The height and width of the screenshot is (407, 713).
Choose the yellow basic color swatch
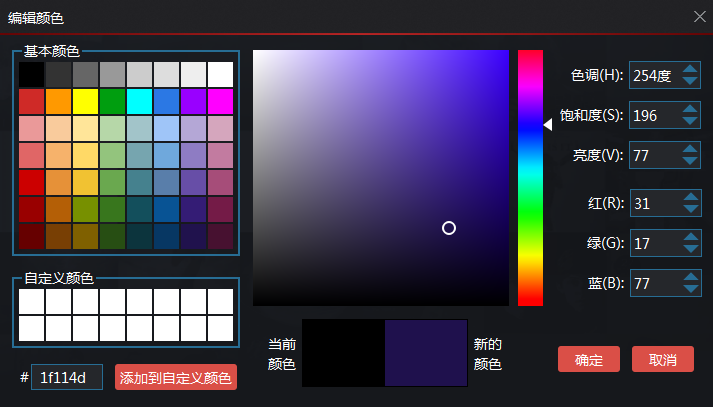click(x=85, y=101)
